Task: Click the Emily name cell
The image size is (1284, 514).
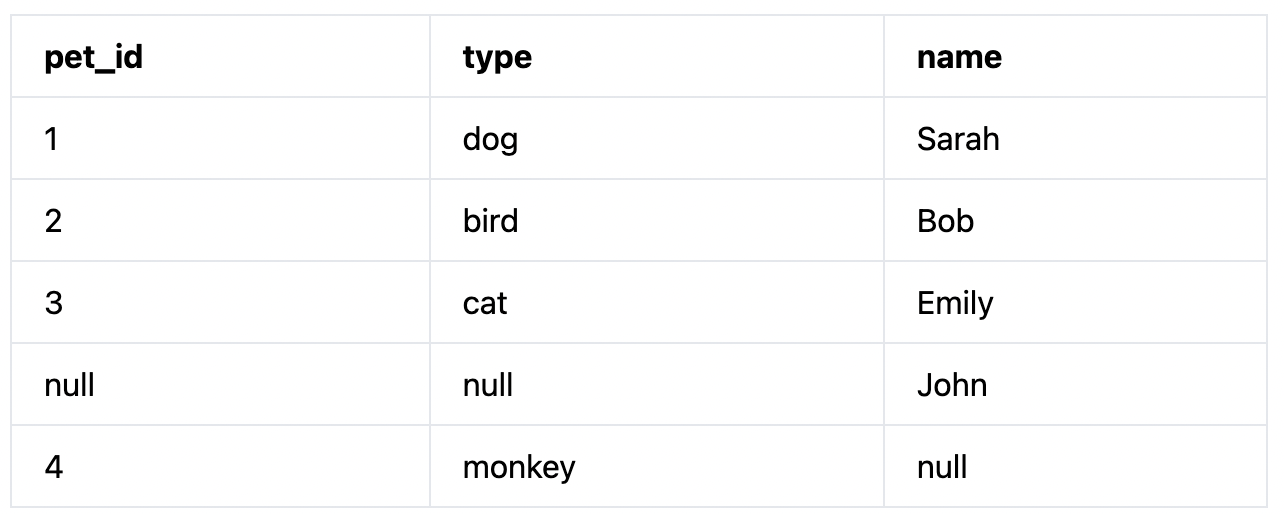Action: click(x=1075, y=302)
